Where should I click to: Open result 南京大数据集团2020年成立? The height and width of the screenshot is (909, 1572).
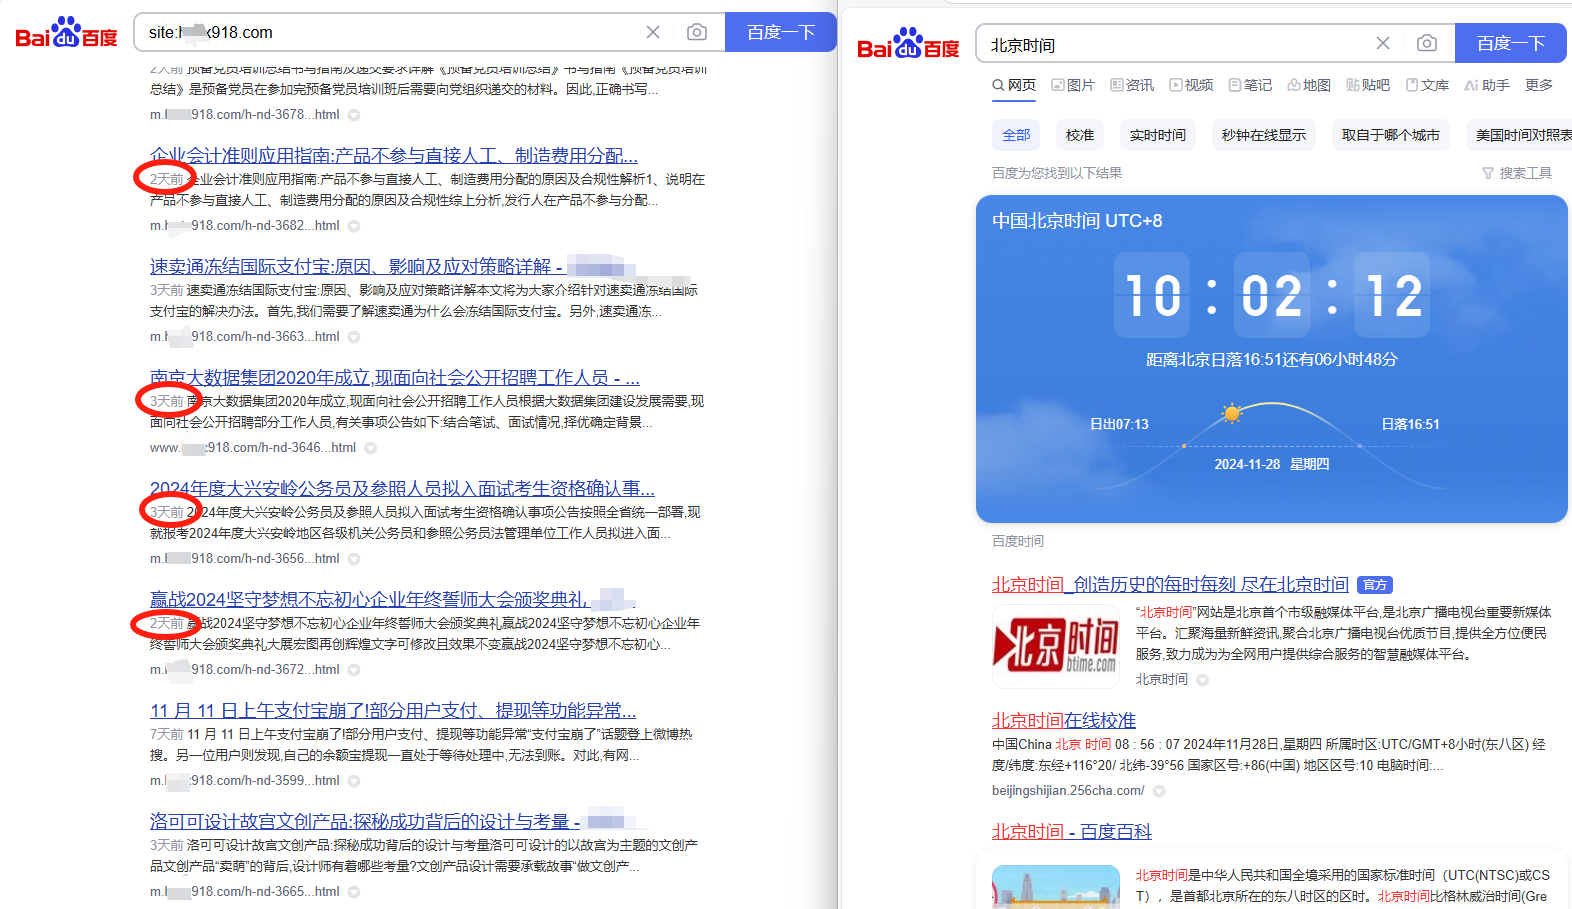pos(395,377)
